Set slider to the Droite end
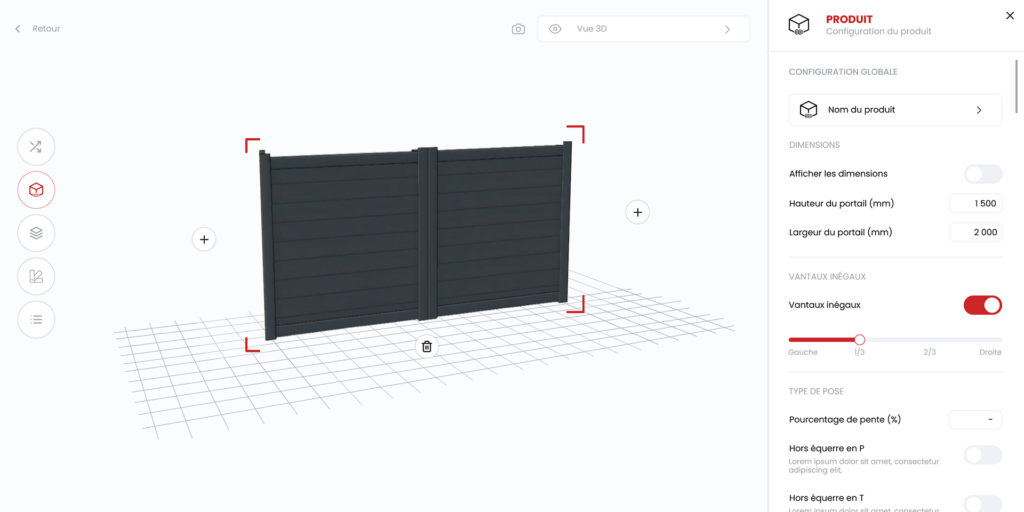Viewport: 1024px width, 512px height. 1000,340
